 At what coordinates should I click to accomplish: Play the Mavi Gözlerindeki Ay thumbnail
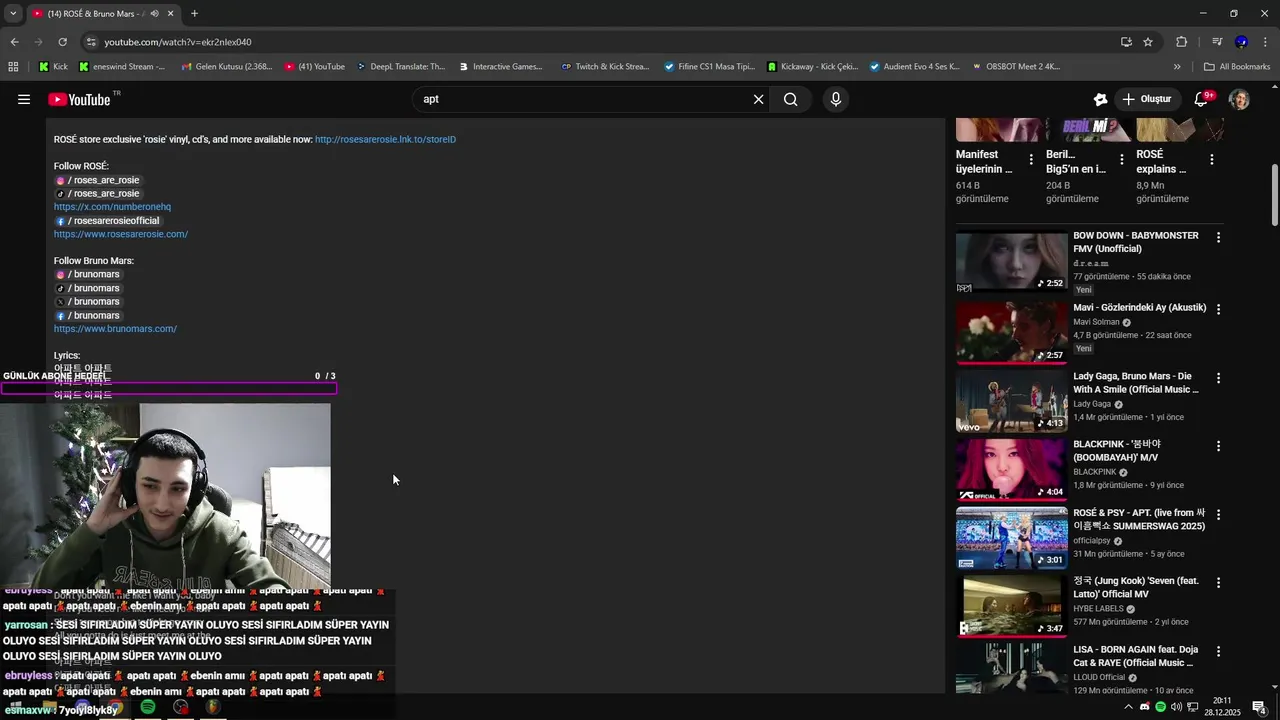(1011, 333)
